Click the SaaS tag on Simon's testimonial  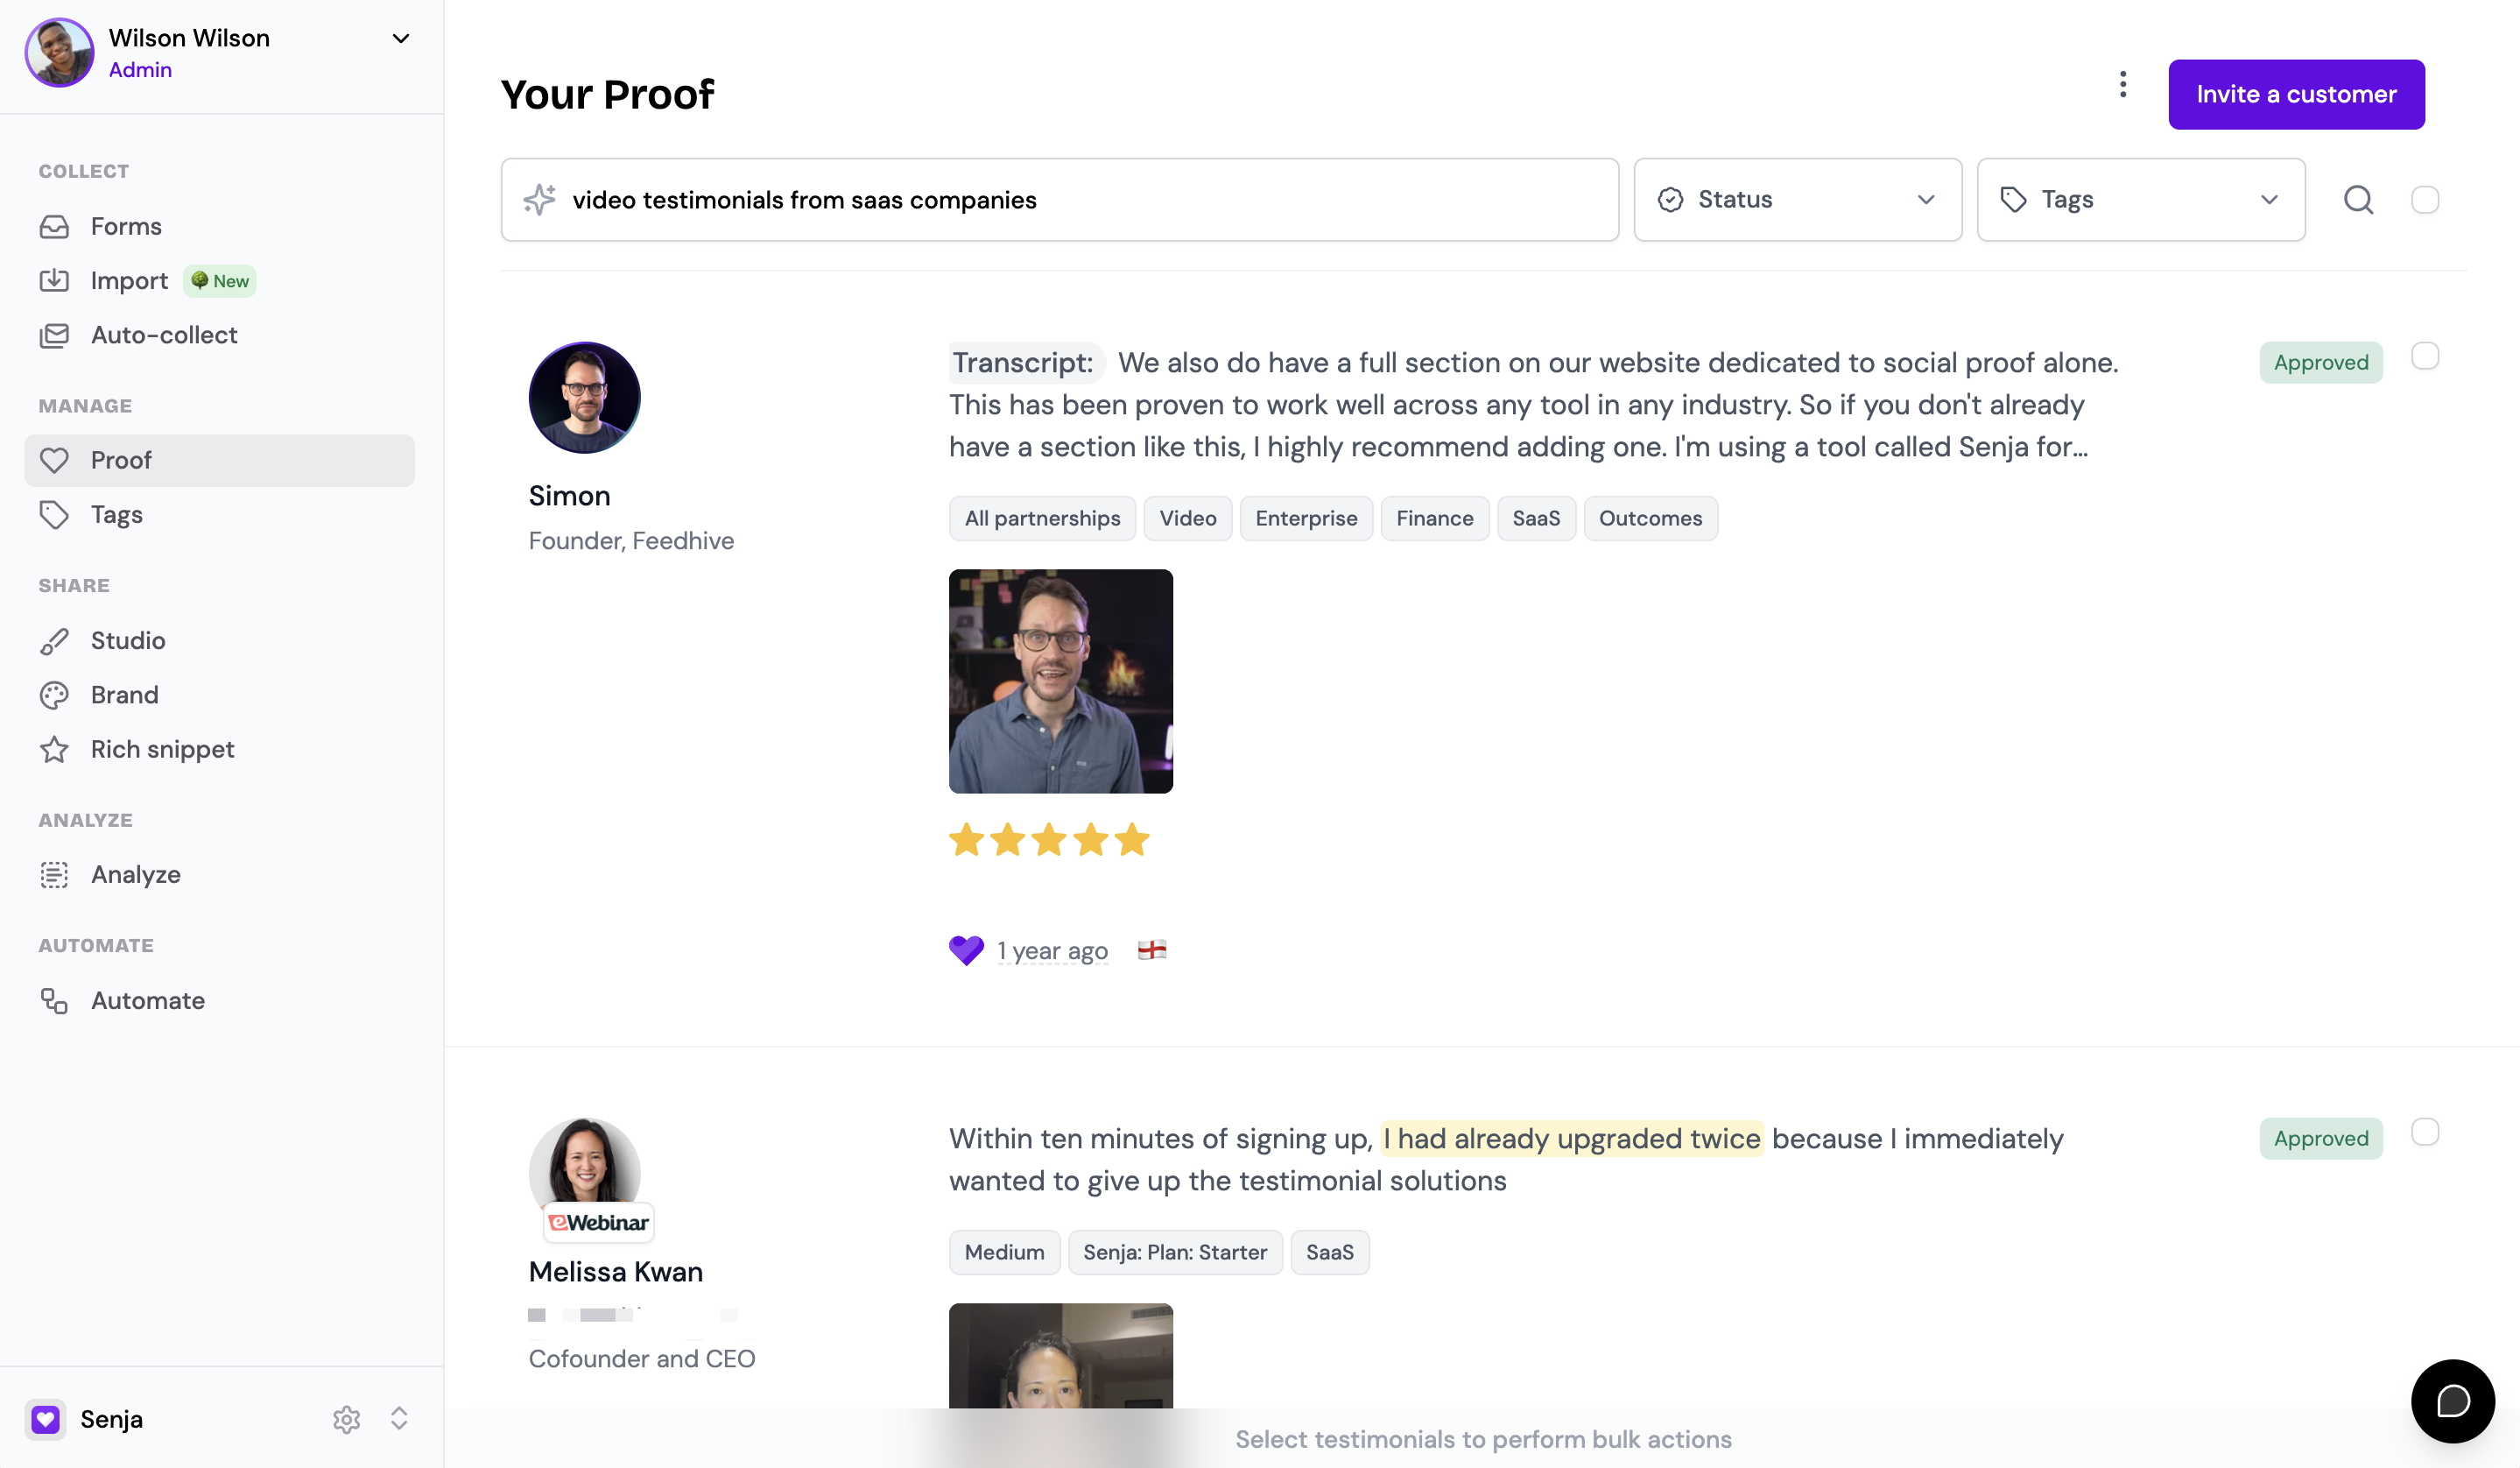click(x=1536, y=518)
